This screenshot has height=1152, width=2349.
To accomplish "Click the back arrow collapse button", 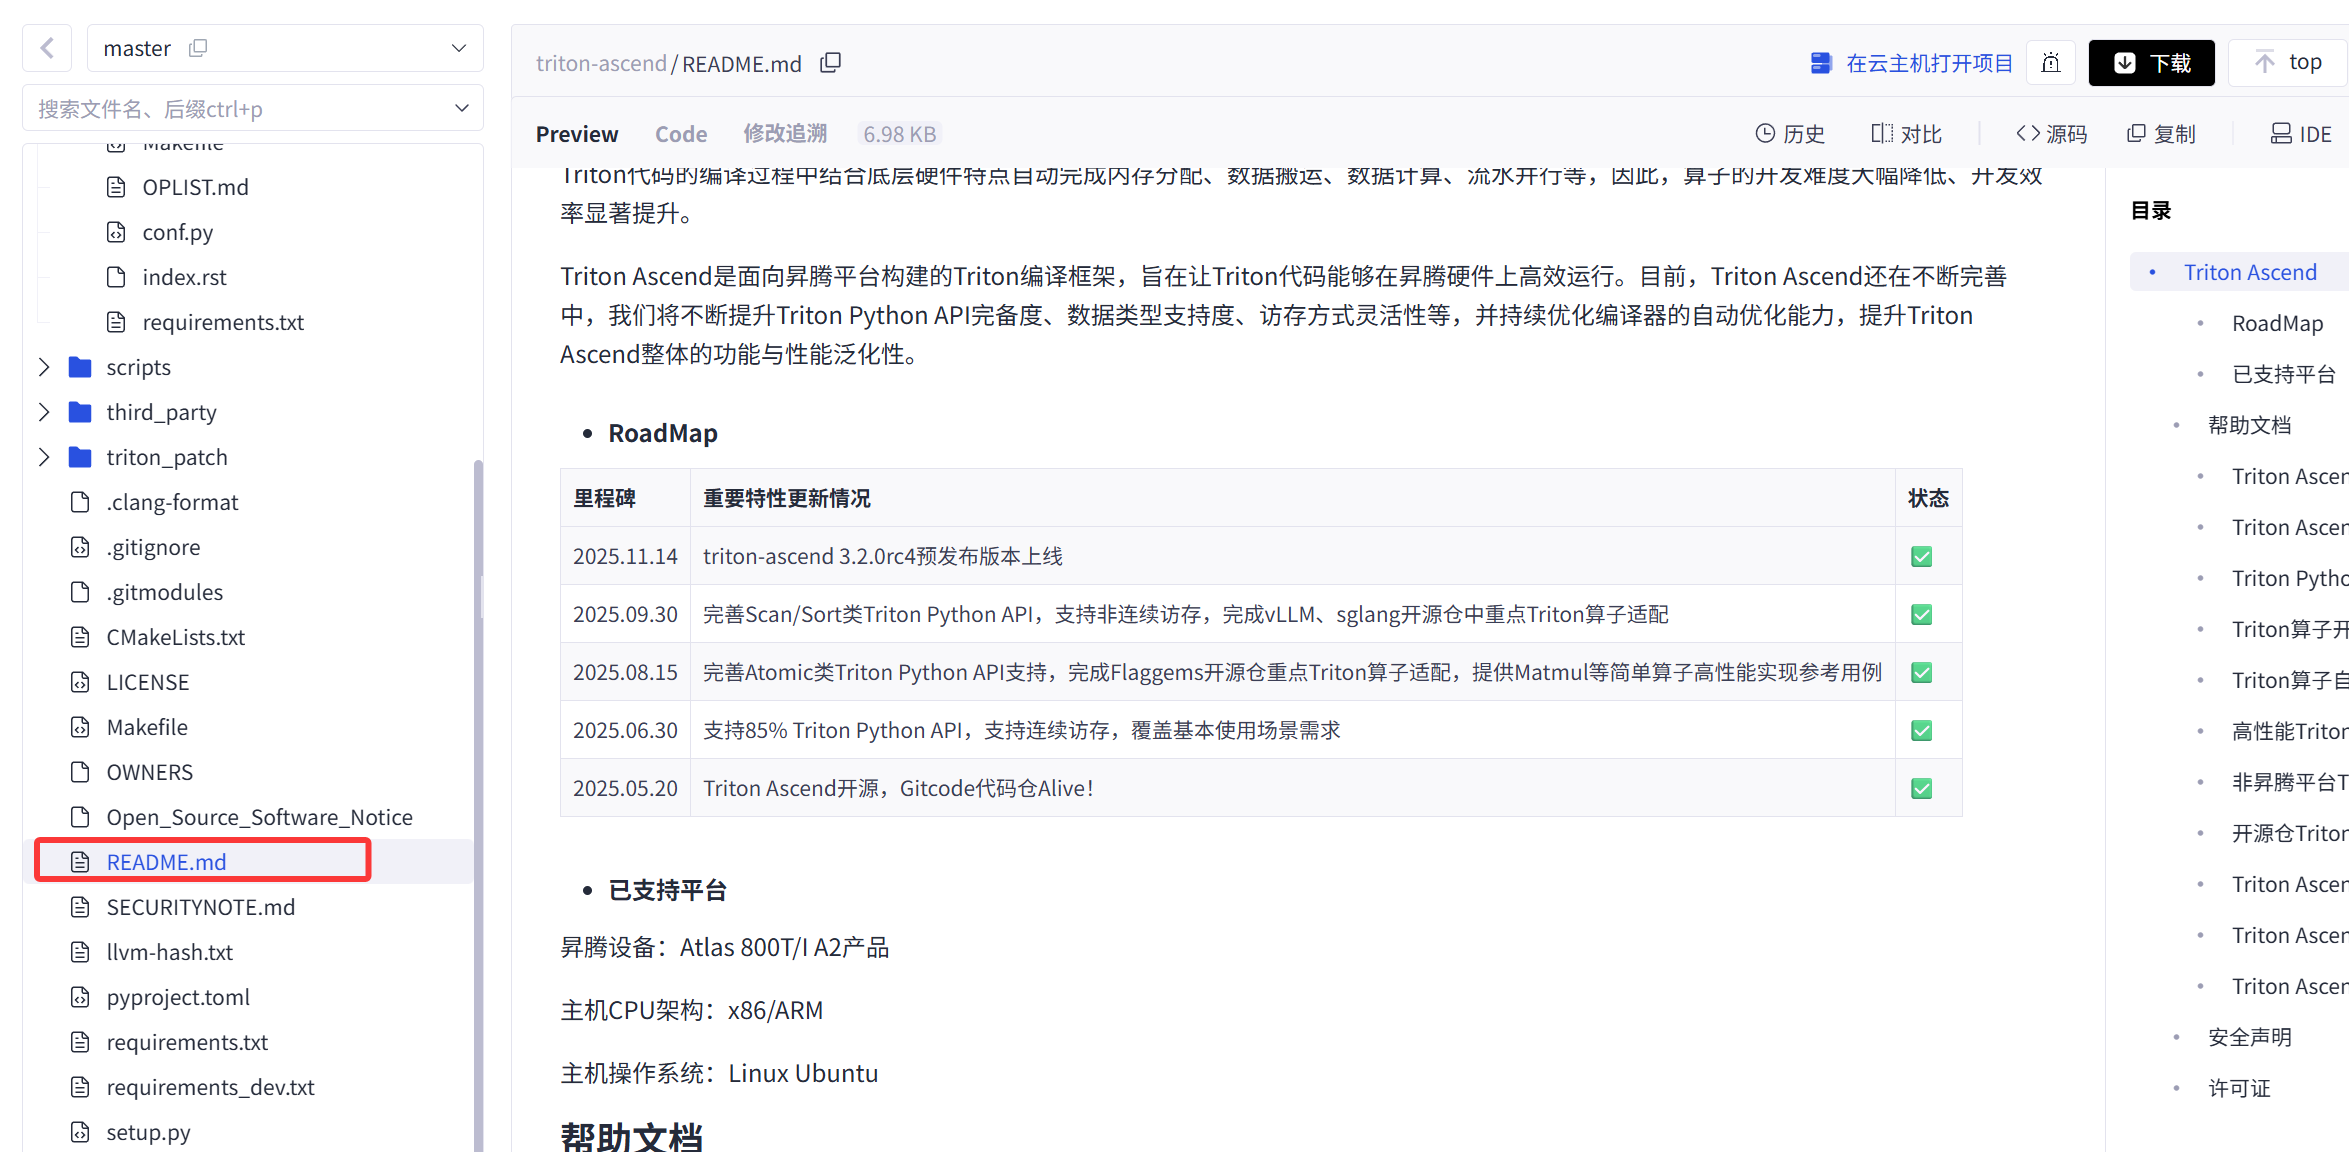I will (47, 48).
